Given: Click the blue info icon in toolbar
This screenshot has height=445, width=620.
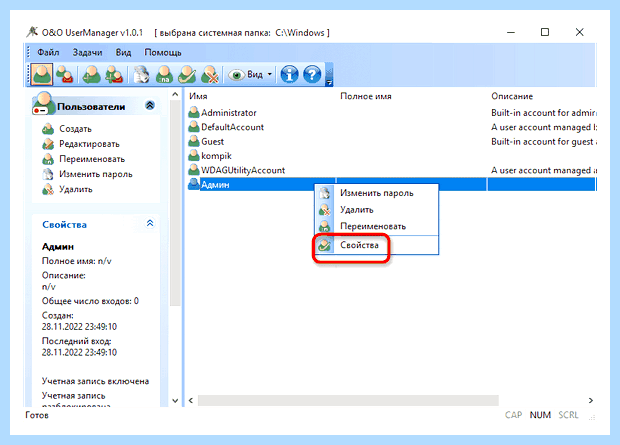Looking at the screenshot, I should click(289, 74).
